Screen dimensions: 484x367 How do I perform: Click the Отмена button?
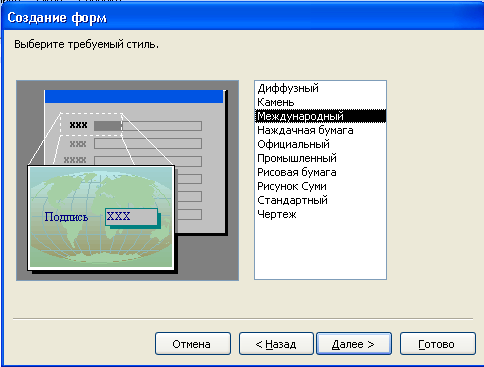[x=193, y=343]
